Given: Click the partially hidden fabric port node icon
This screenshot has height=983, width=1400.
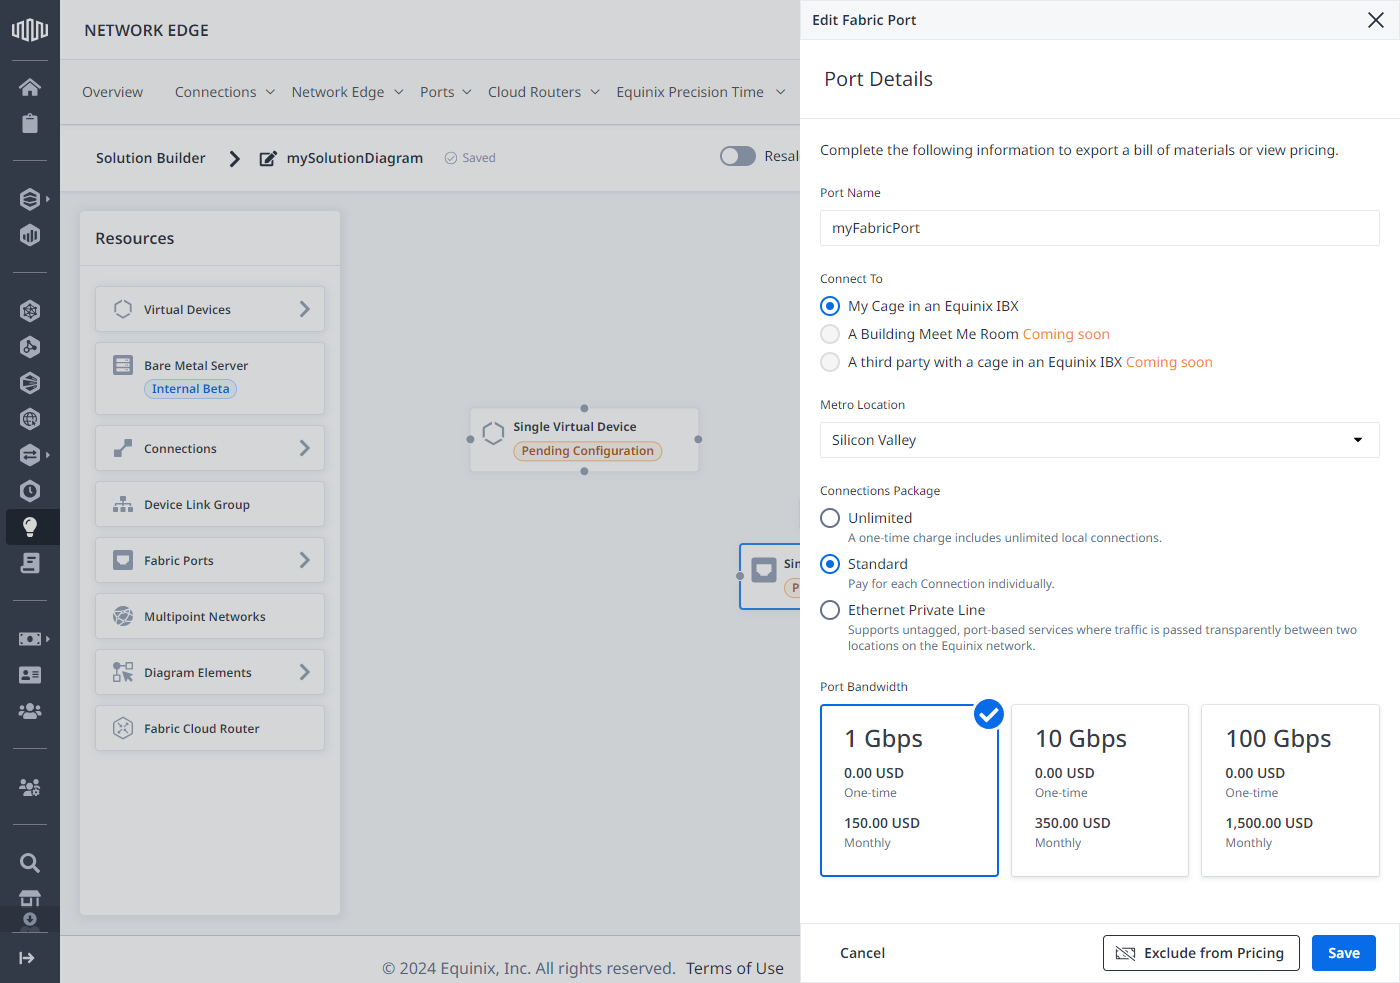Looking at the screenshot, I should [x=764, y=570].
